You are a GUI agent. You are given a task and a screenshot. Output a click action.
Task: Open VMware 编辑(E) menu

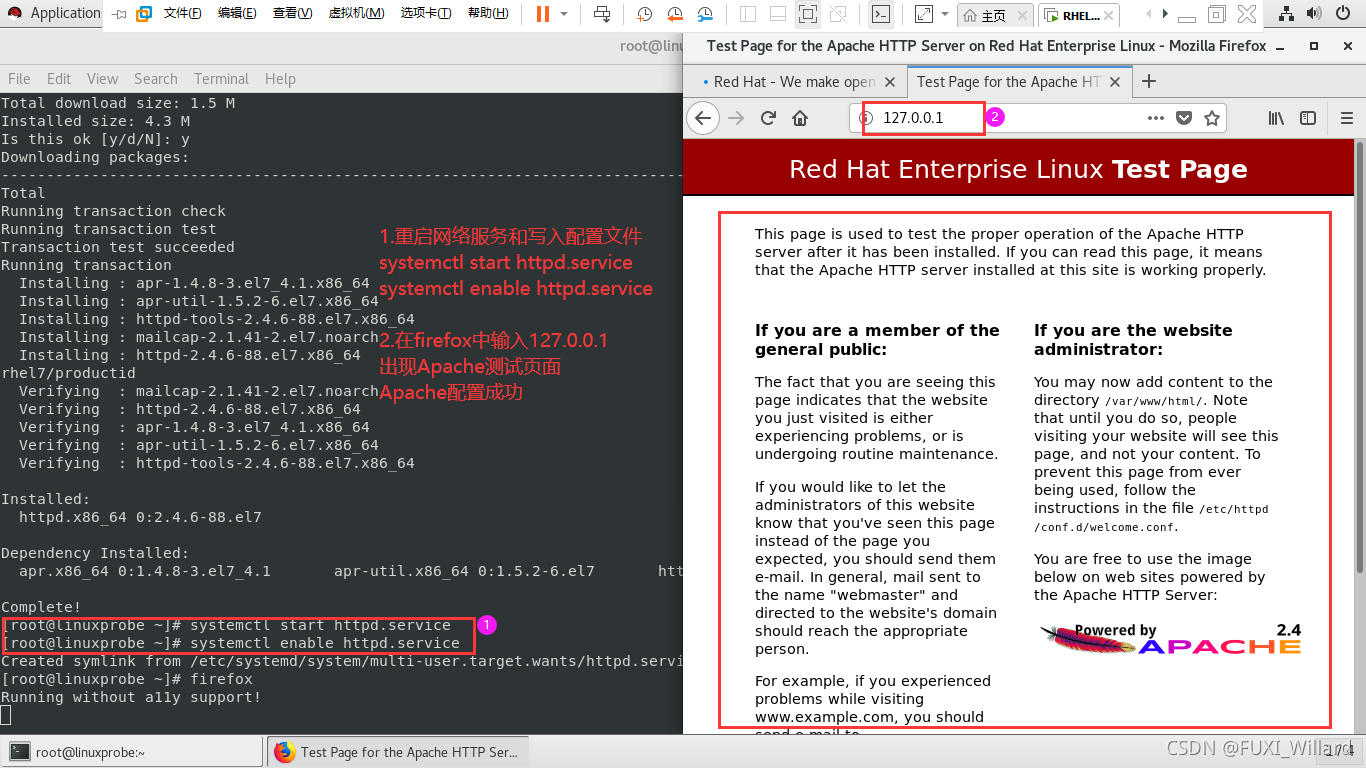click(x=237, y=14)
